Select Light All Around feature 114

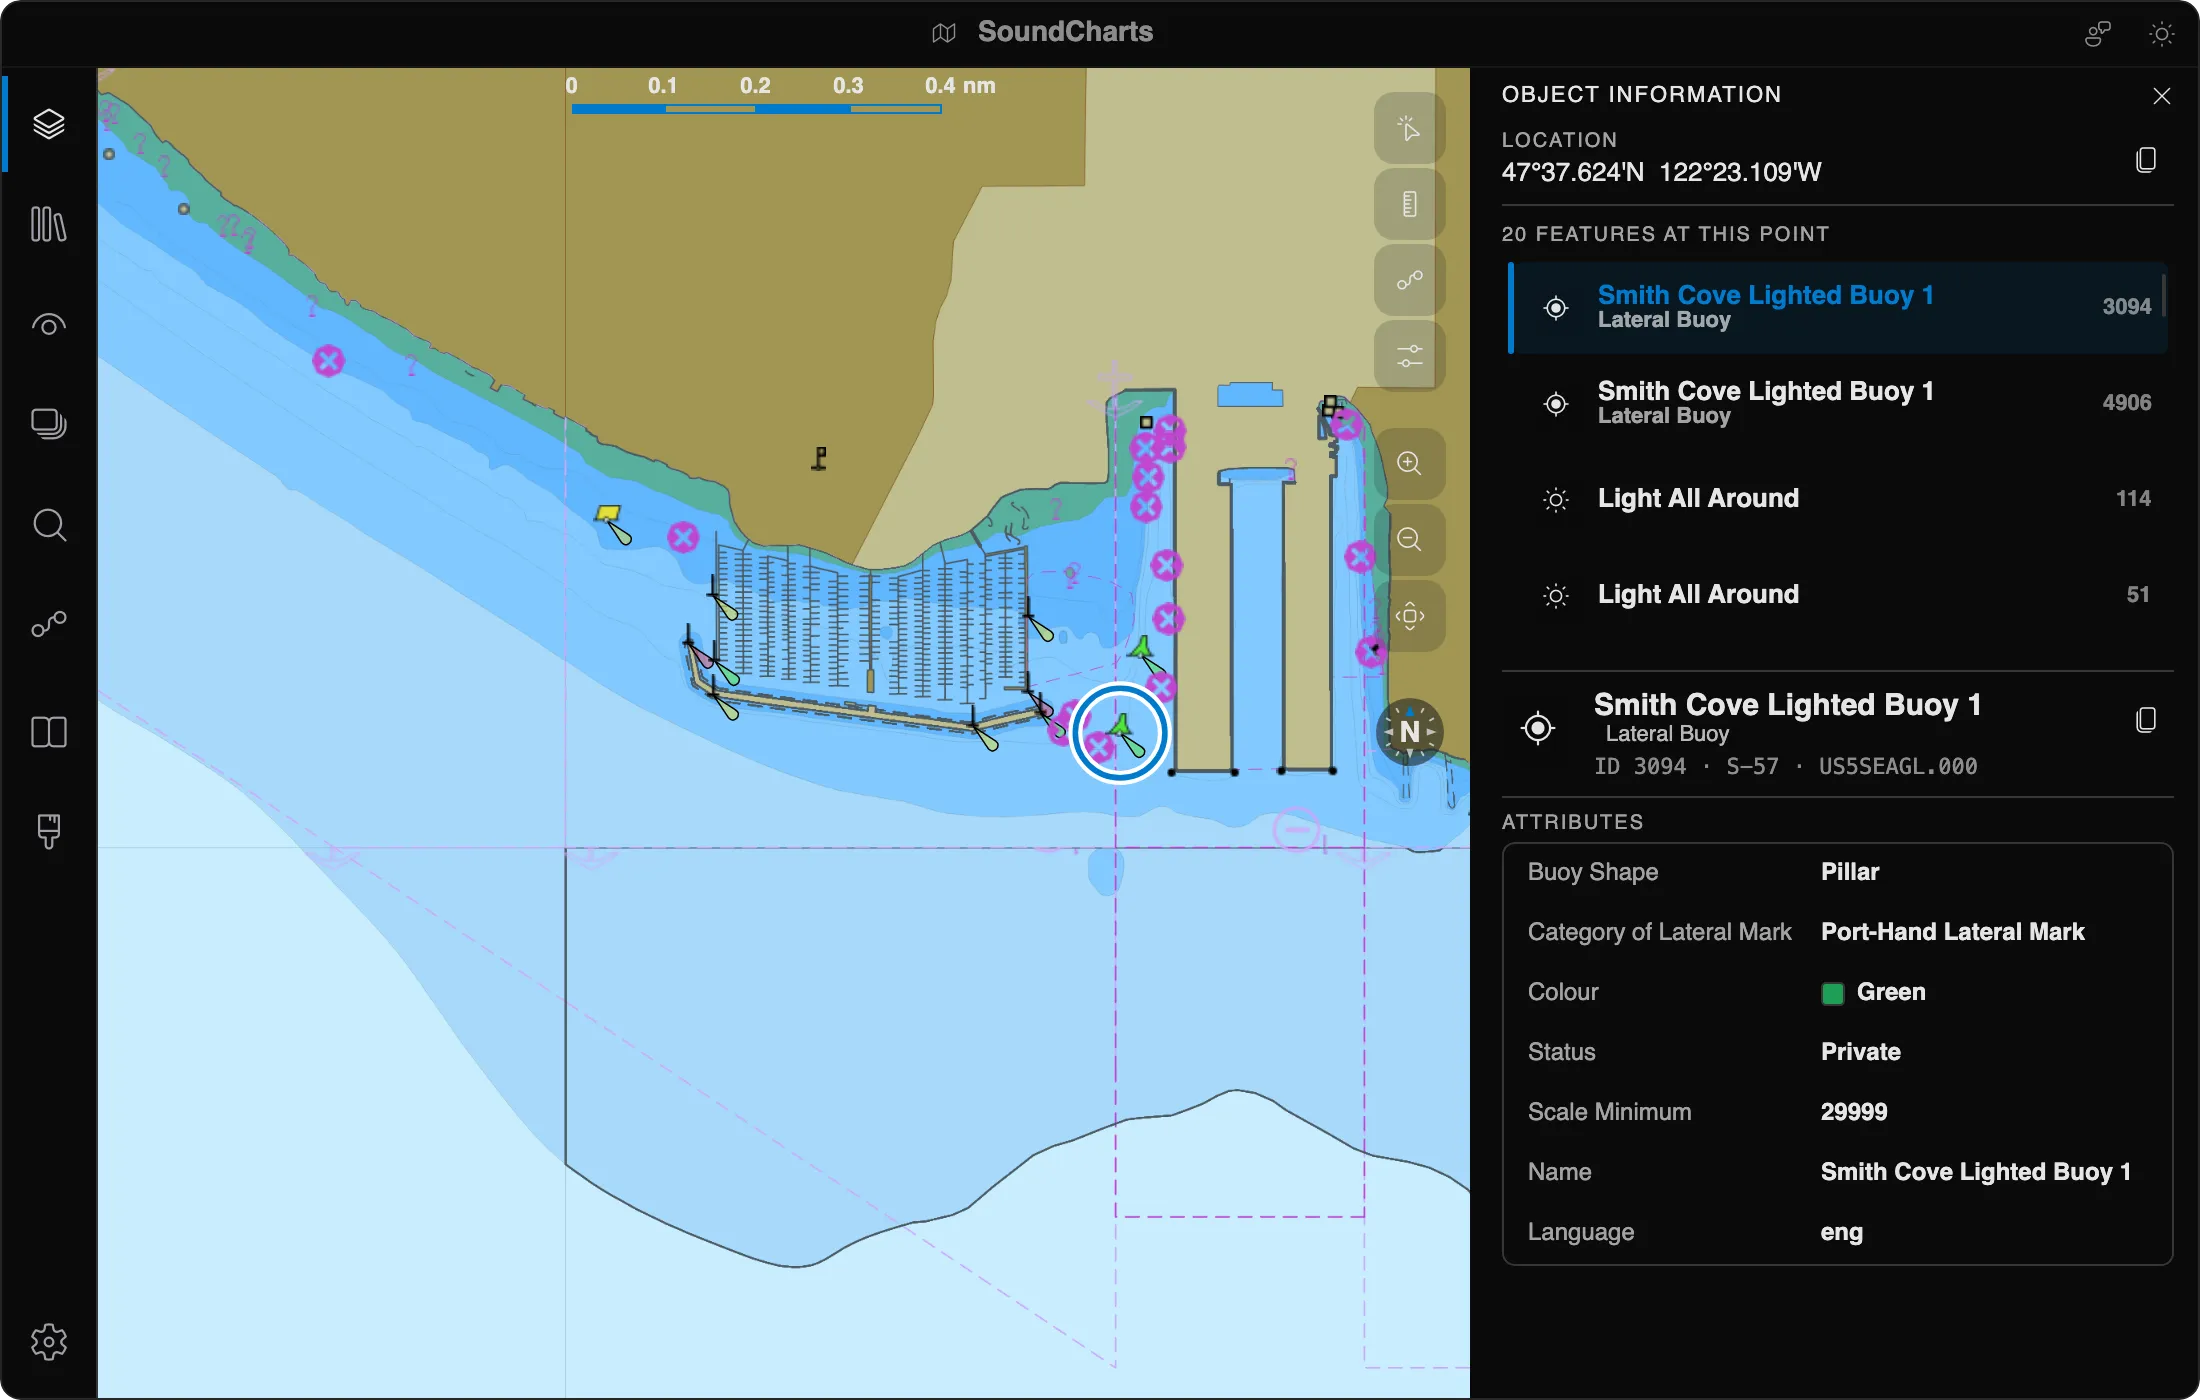[1837, 499]
